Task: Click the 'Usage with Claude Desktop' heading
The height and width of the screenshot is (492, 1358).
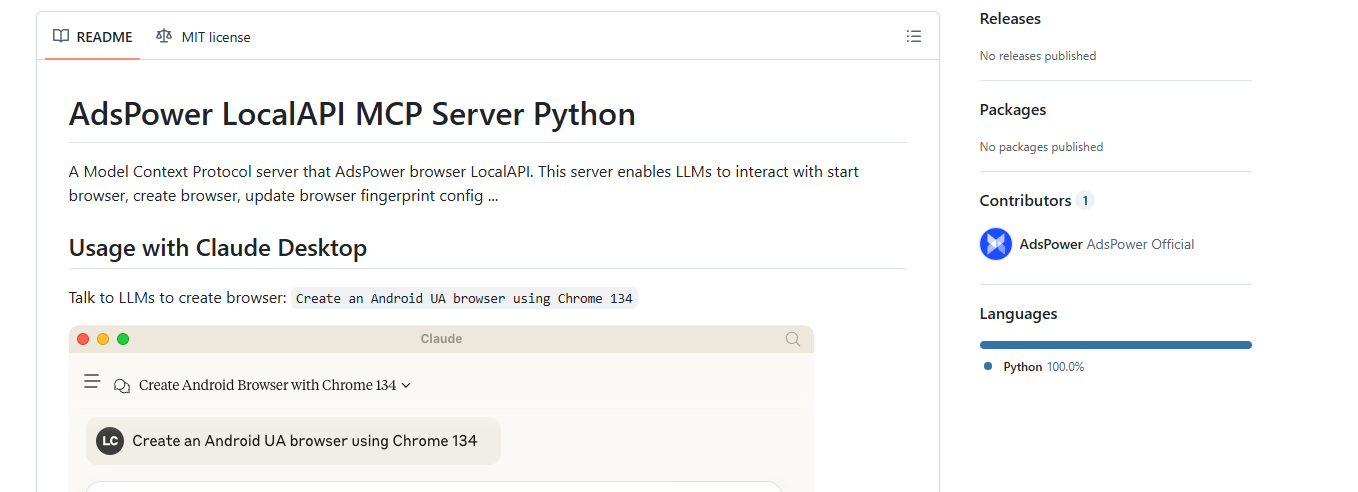Action: [x=218, y=247]
